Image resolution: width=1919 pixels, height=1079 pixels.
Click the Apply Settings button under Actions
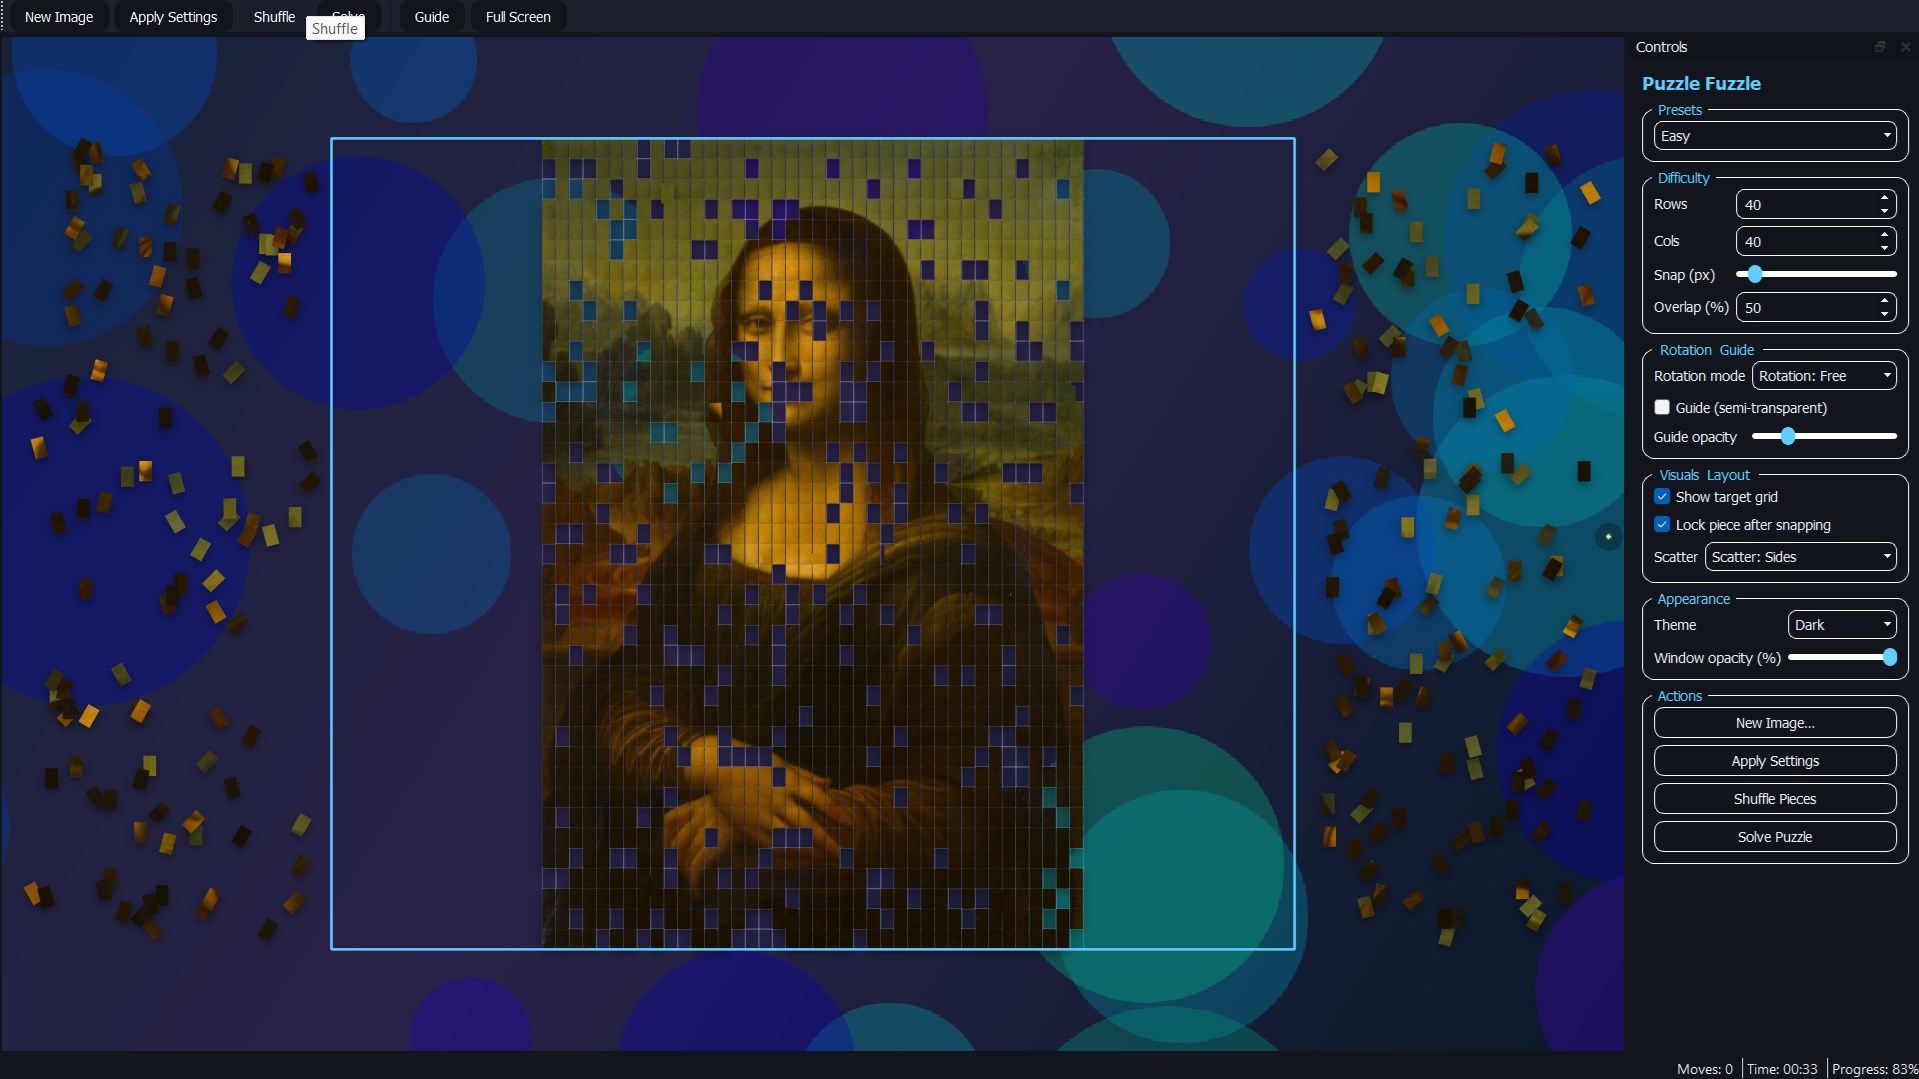1774,761
